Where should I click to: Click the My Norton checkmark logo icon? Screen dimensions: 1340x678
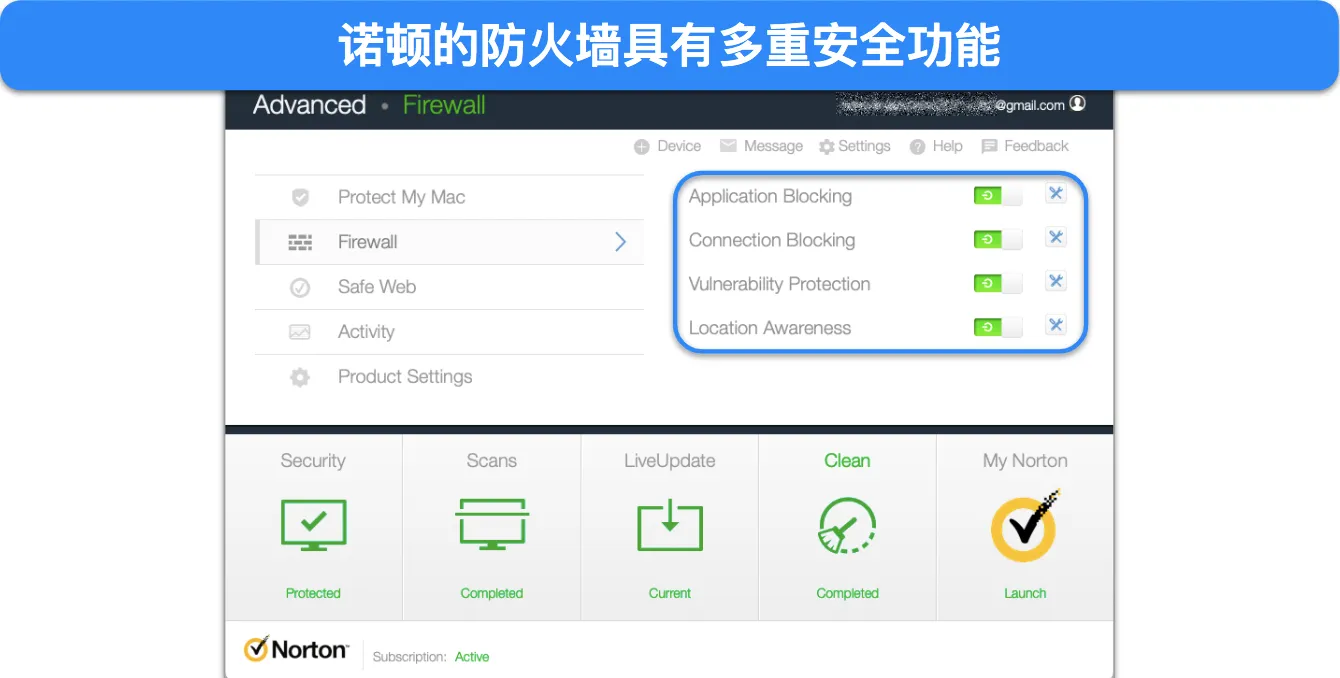tap(1025, 526)
